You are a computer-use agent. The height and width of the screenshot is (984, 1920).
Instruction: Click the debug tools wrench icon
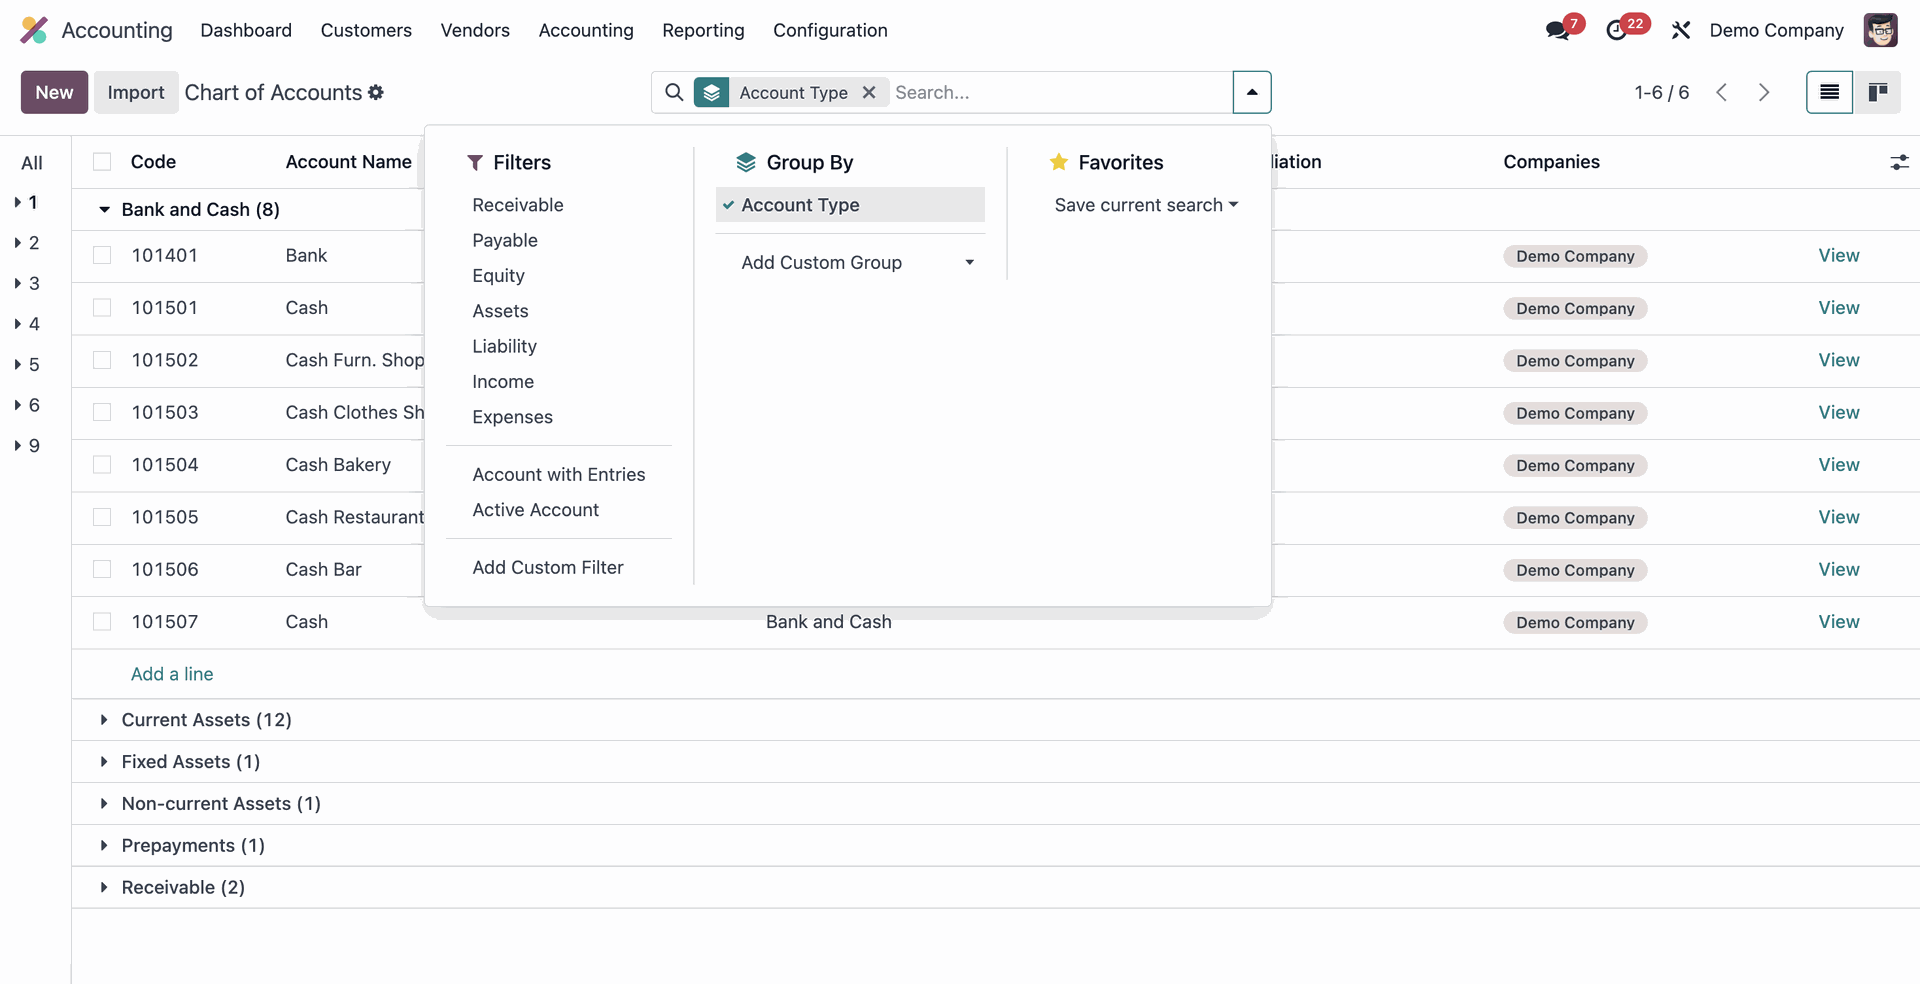pos(1681,30)
